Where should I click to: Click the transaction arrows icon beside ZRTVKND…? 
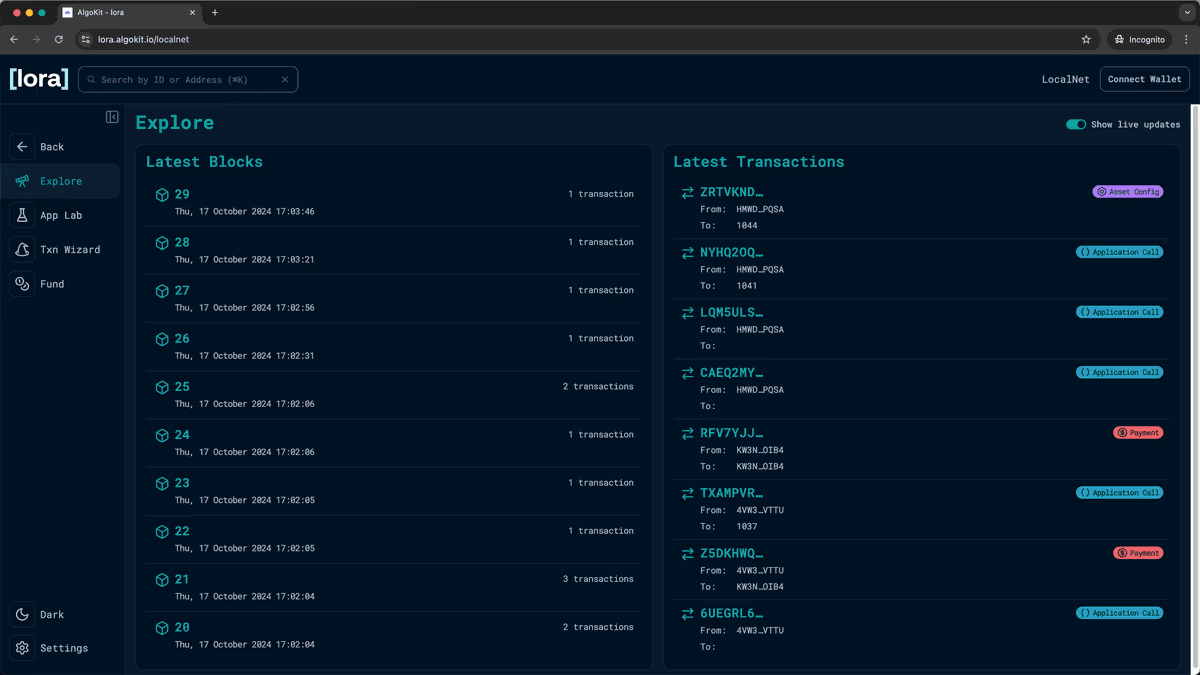click(x=687, y=191)
